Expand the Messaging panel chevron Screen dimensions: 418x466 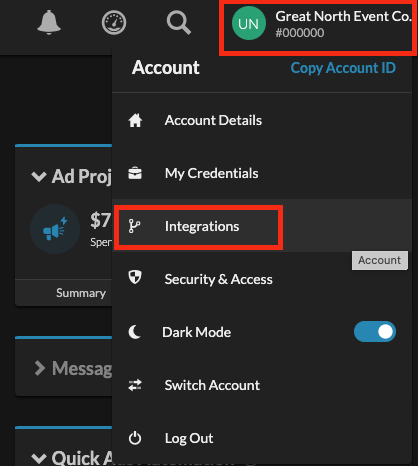point(40,368)
